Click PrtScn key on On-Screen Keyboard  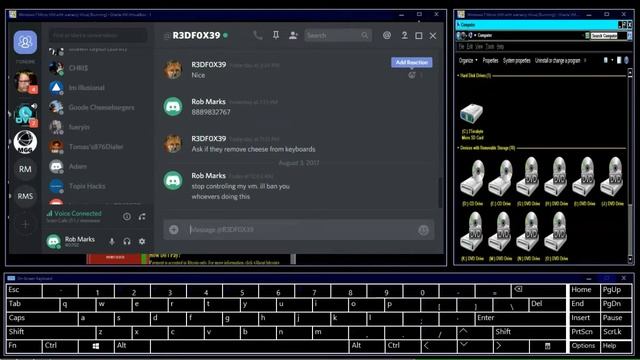[x=584, y=332]
